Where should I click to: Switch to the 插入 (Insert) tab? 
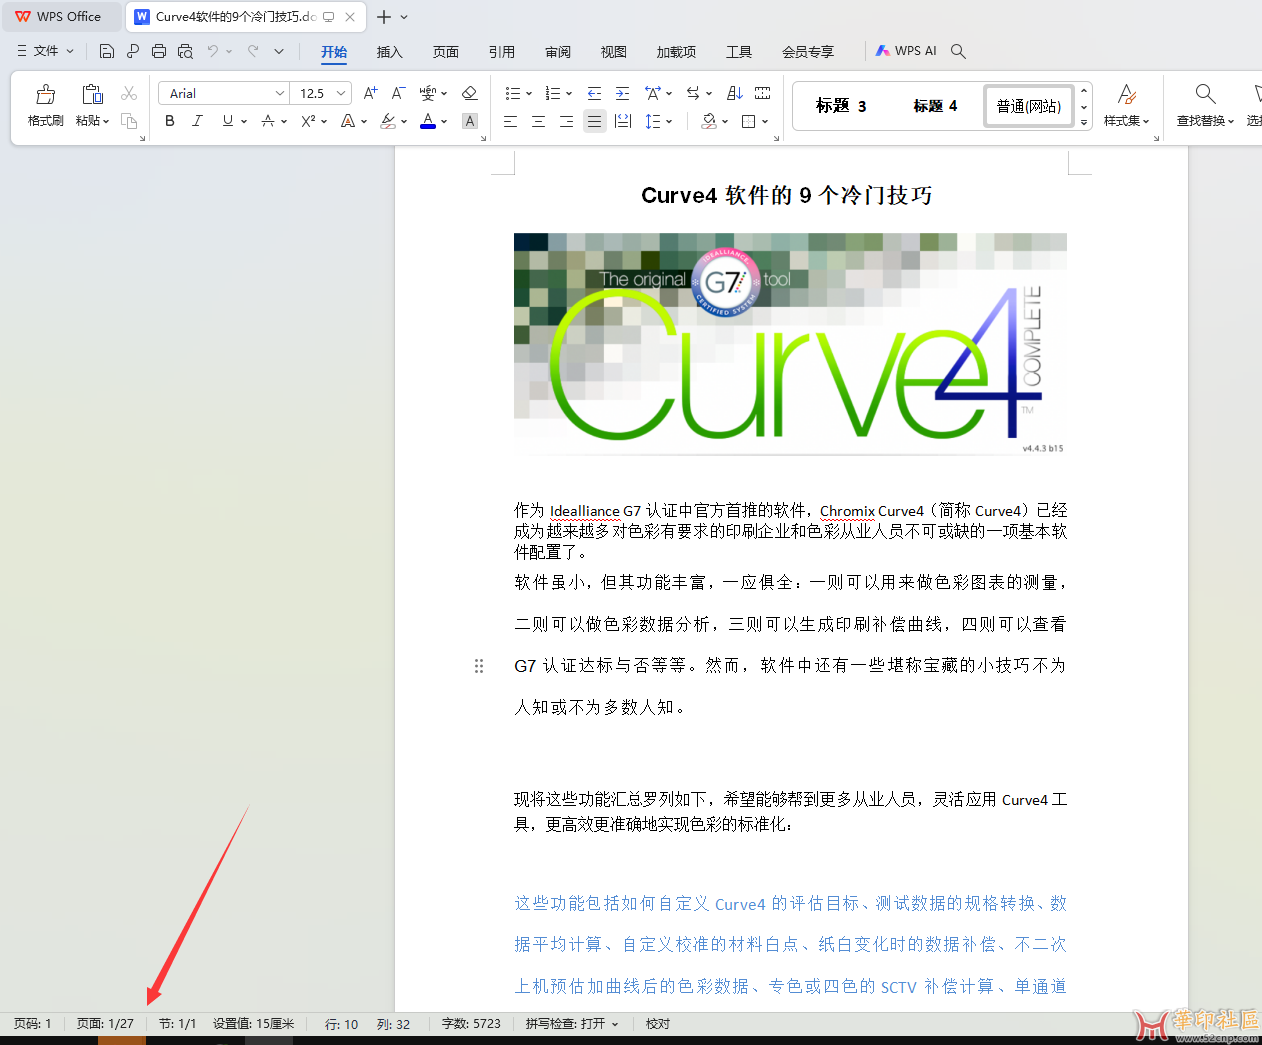[389, 52]
